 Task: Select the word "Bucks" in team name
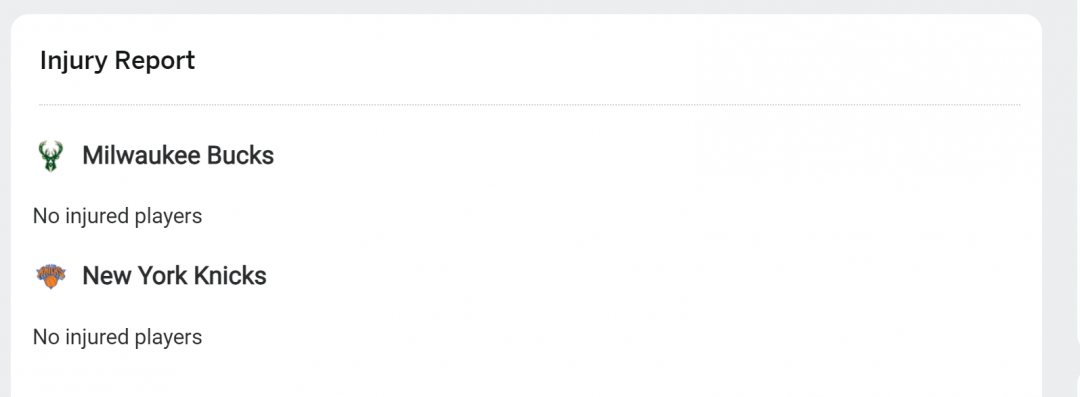[240, 156]
